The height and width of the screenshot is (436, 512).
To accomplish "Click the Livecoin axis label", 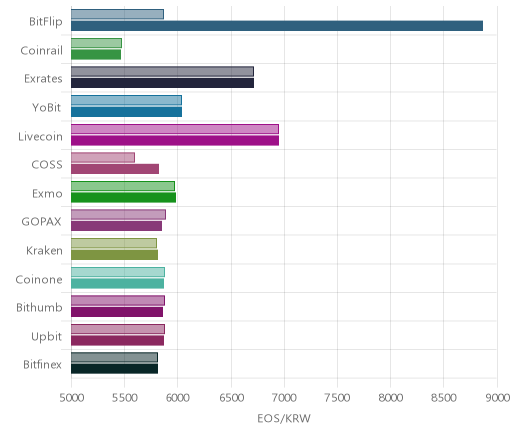I will click(40, 137).
